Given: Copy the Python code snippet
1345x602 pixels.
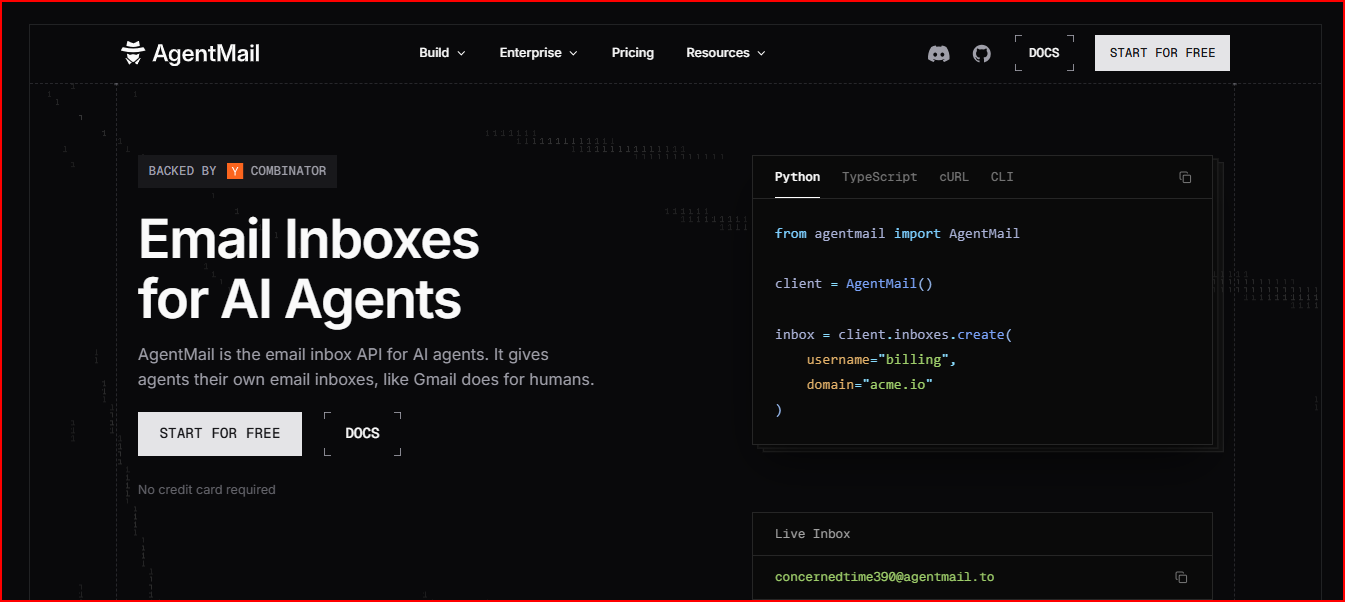Looking at the screenshot, I should click(x=1185, y=177).
